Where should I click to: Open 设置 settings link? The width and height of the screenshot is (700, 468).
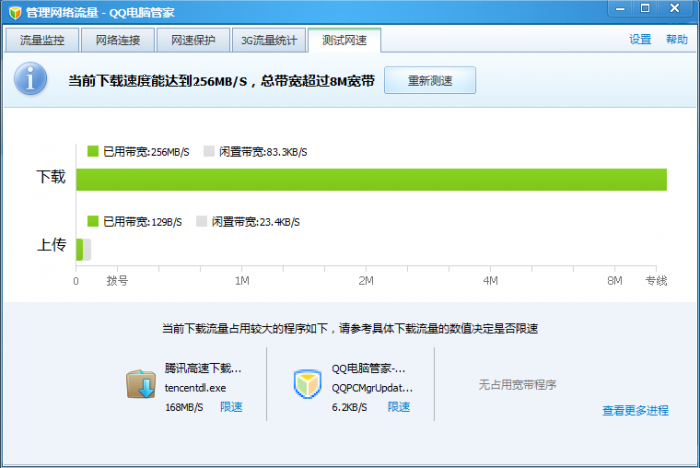640,39
